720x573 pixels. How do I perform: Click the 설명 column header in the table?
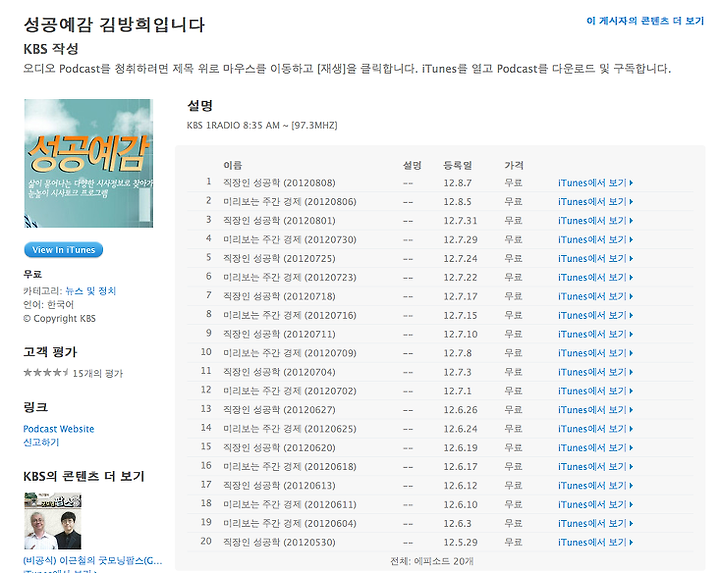pyautogui.click(x=412, y=165)
